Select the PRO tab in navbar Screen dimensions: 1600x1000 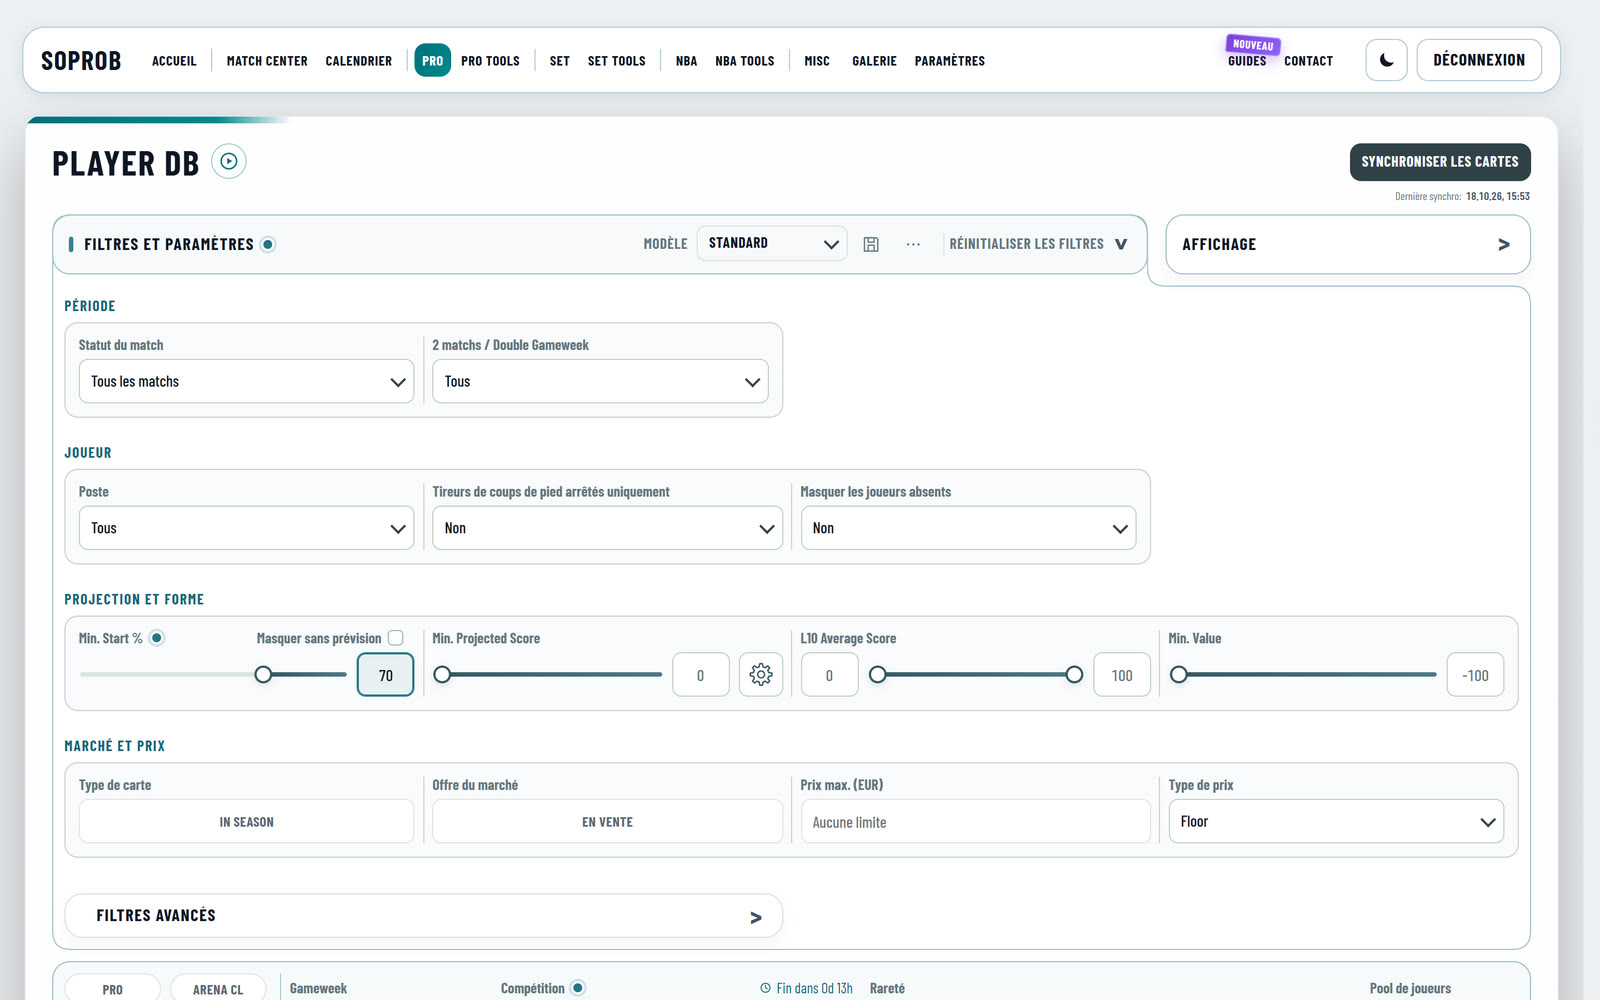(432, 60)
